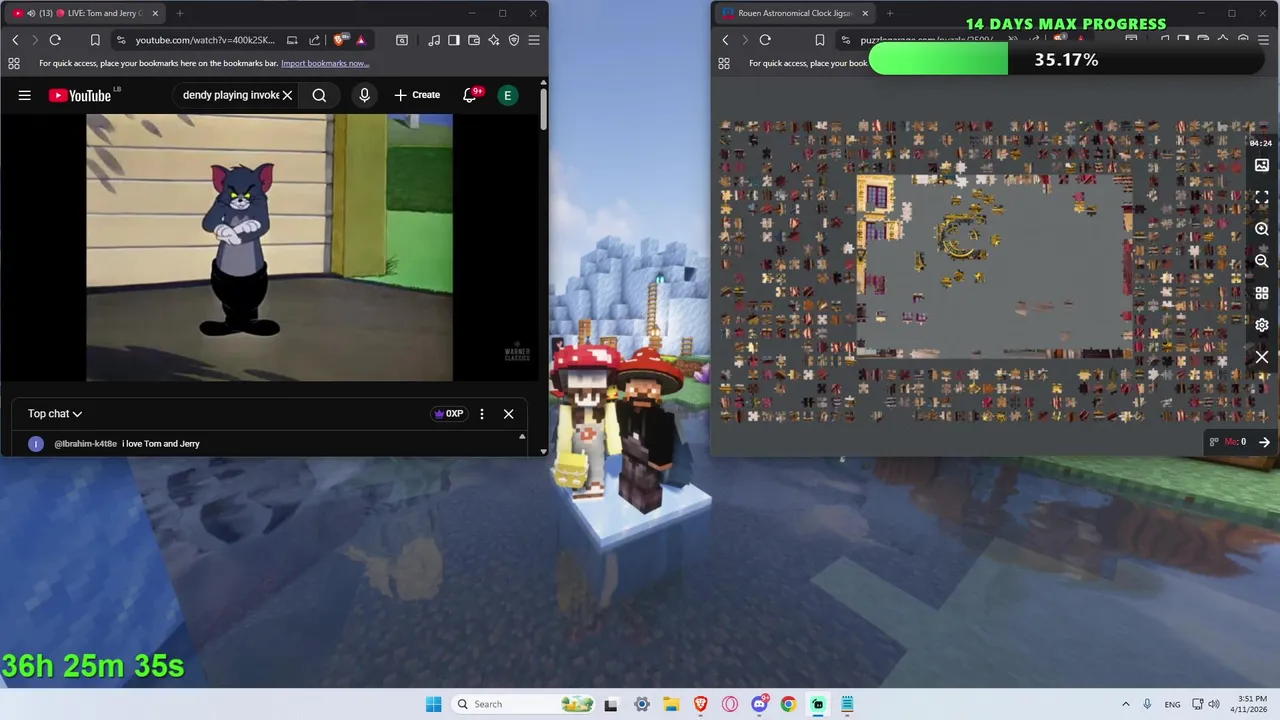This screenshot has height=720, width=1280.
Task: Open Leo AI sparkle icon in YouTube window
Action: (x=494, y=40)
